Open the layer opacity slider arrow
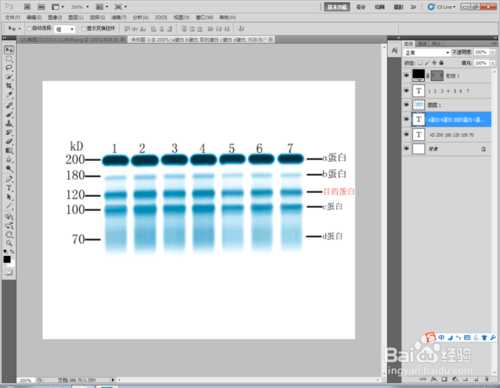 tap(493, 52)
